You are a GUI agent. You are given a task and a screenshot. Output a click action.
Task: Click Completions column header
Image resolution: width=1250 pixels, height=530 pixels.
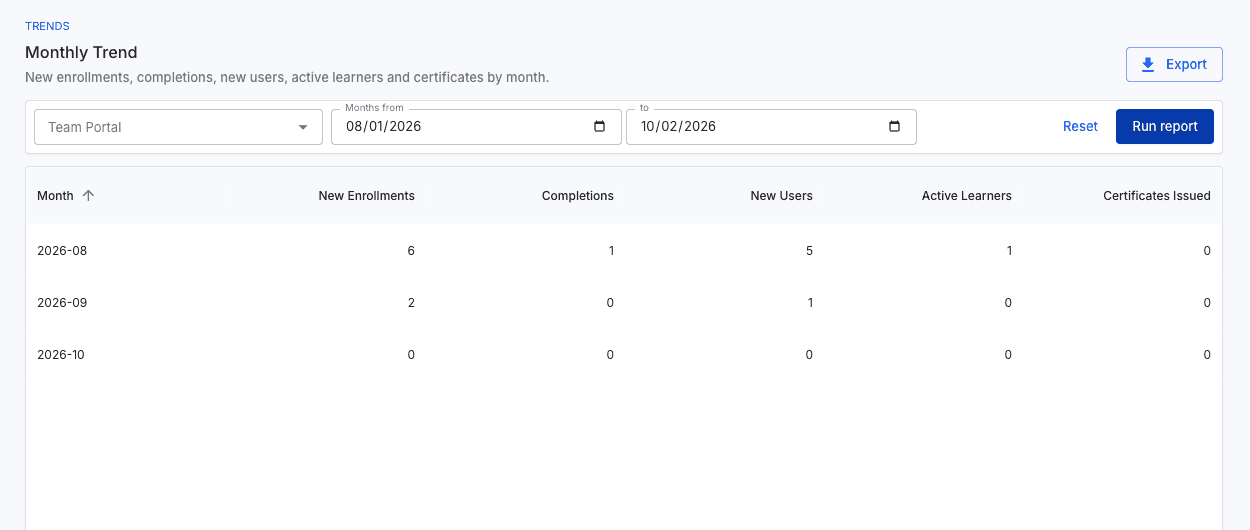[x=578, y=196]
